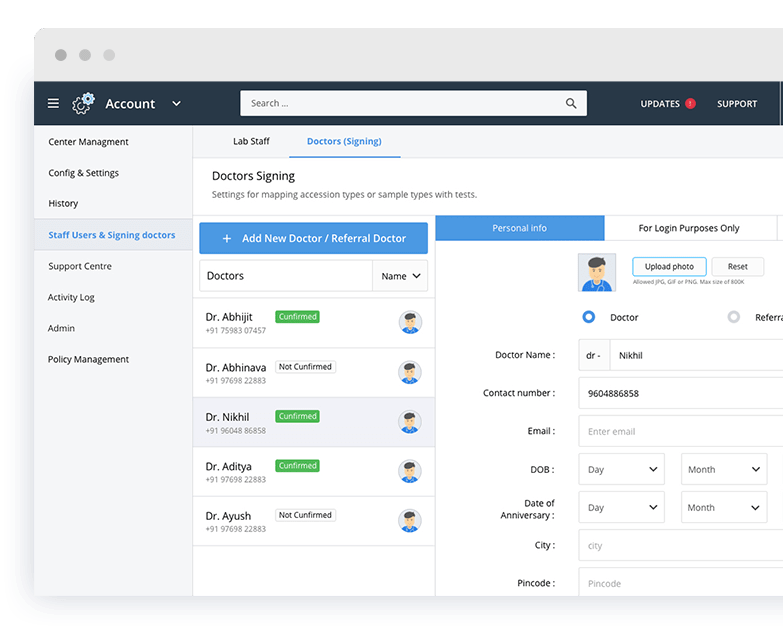The height and width of the screenshot is (631, 783).
Task: Click the Upload photo button
Action: point(669,267)
